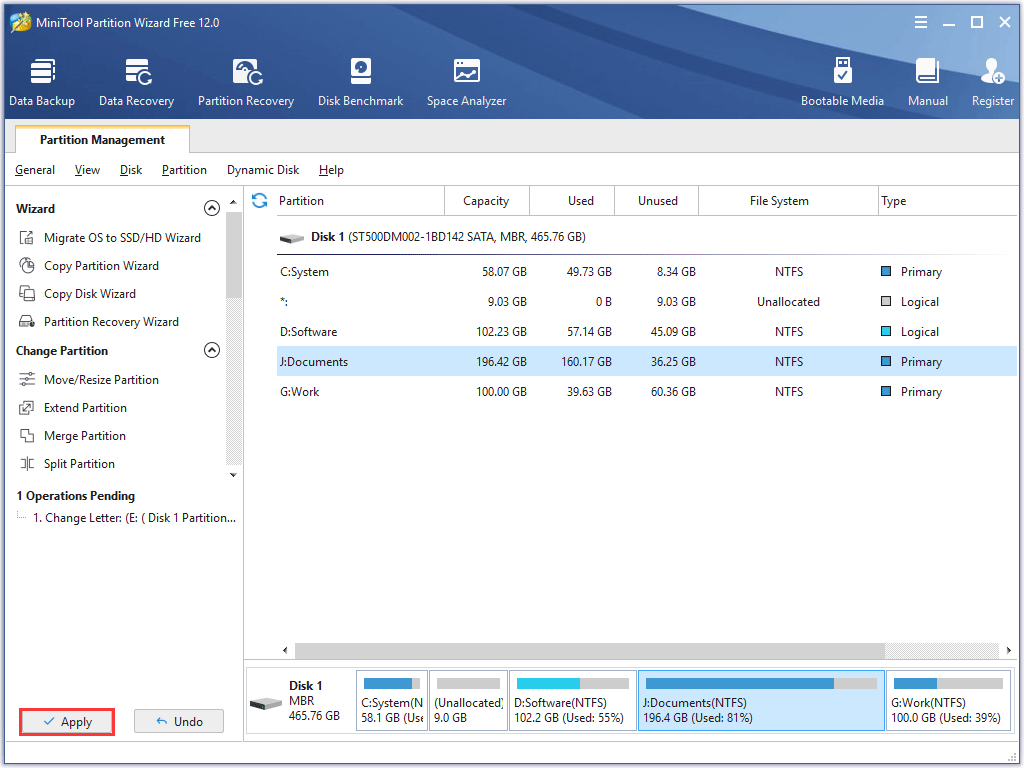
Task: Sort by Used column header
Action: point(572,200)
